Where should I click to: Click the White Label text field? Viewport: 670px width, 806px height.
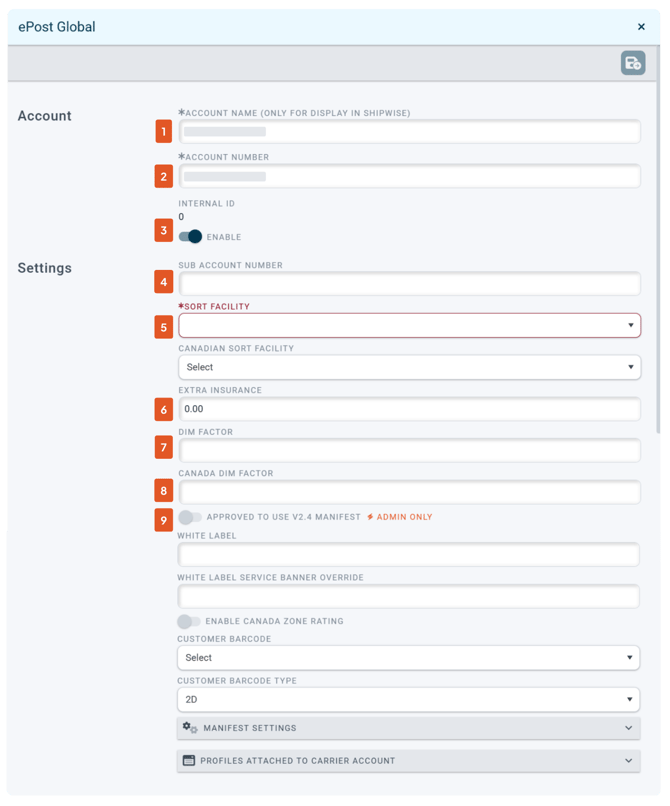click(408, 553)
